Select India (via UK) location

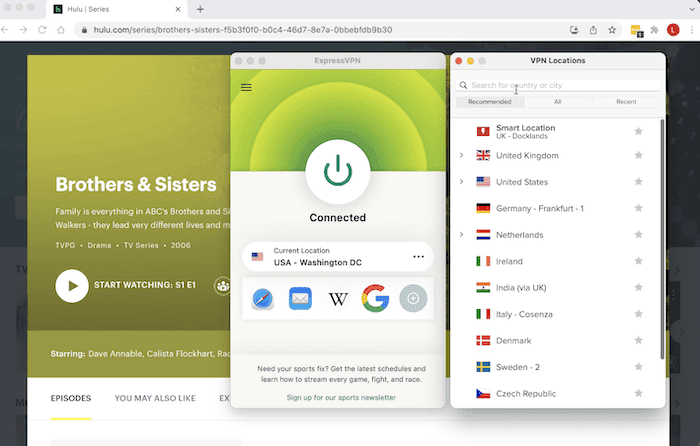point(554,288)
